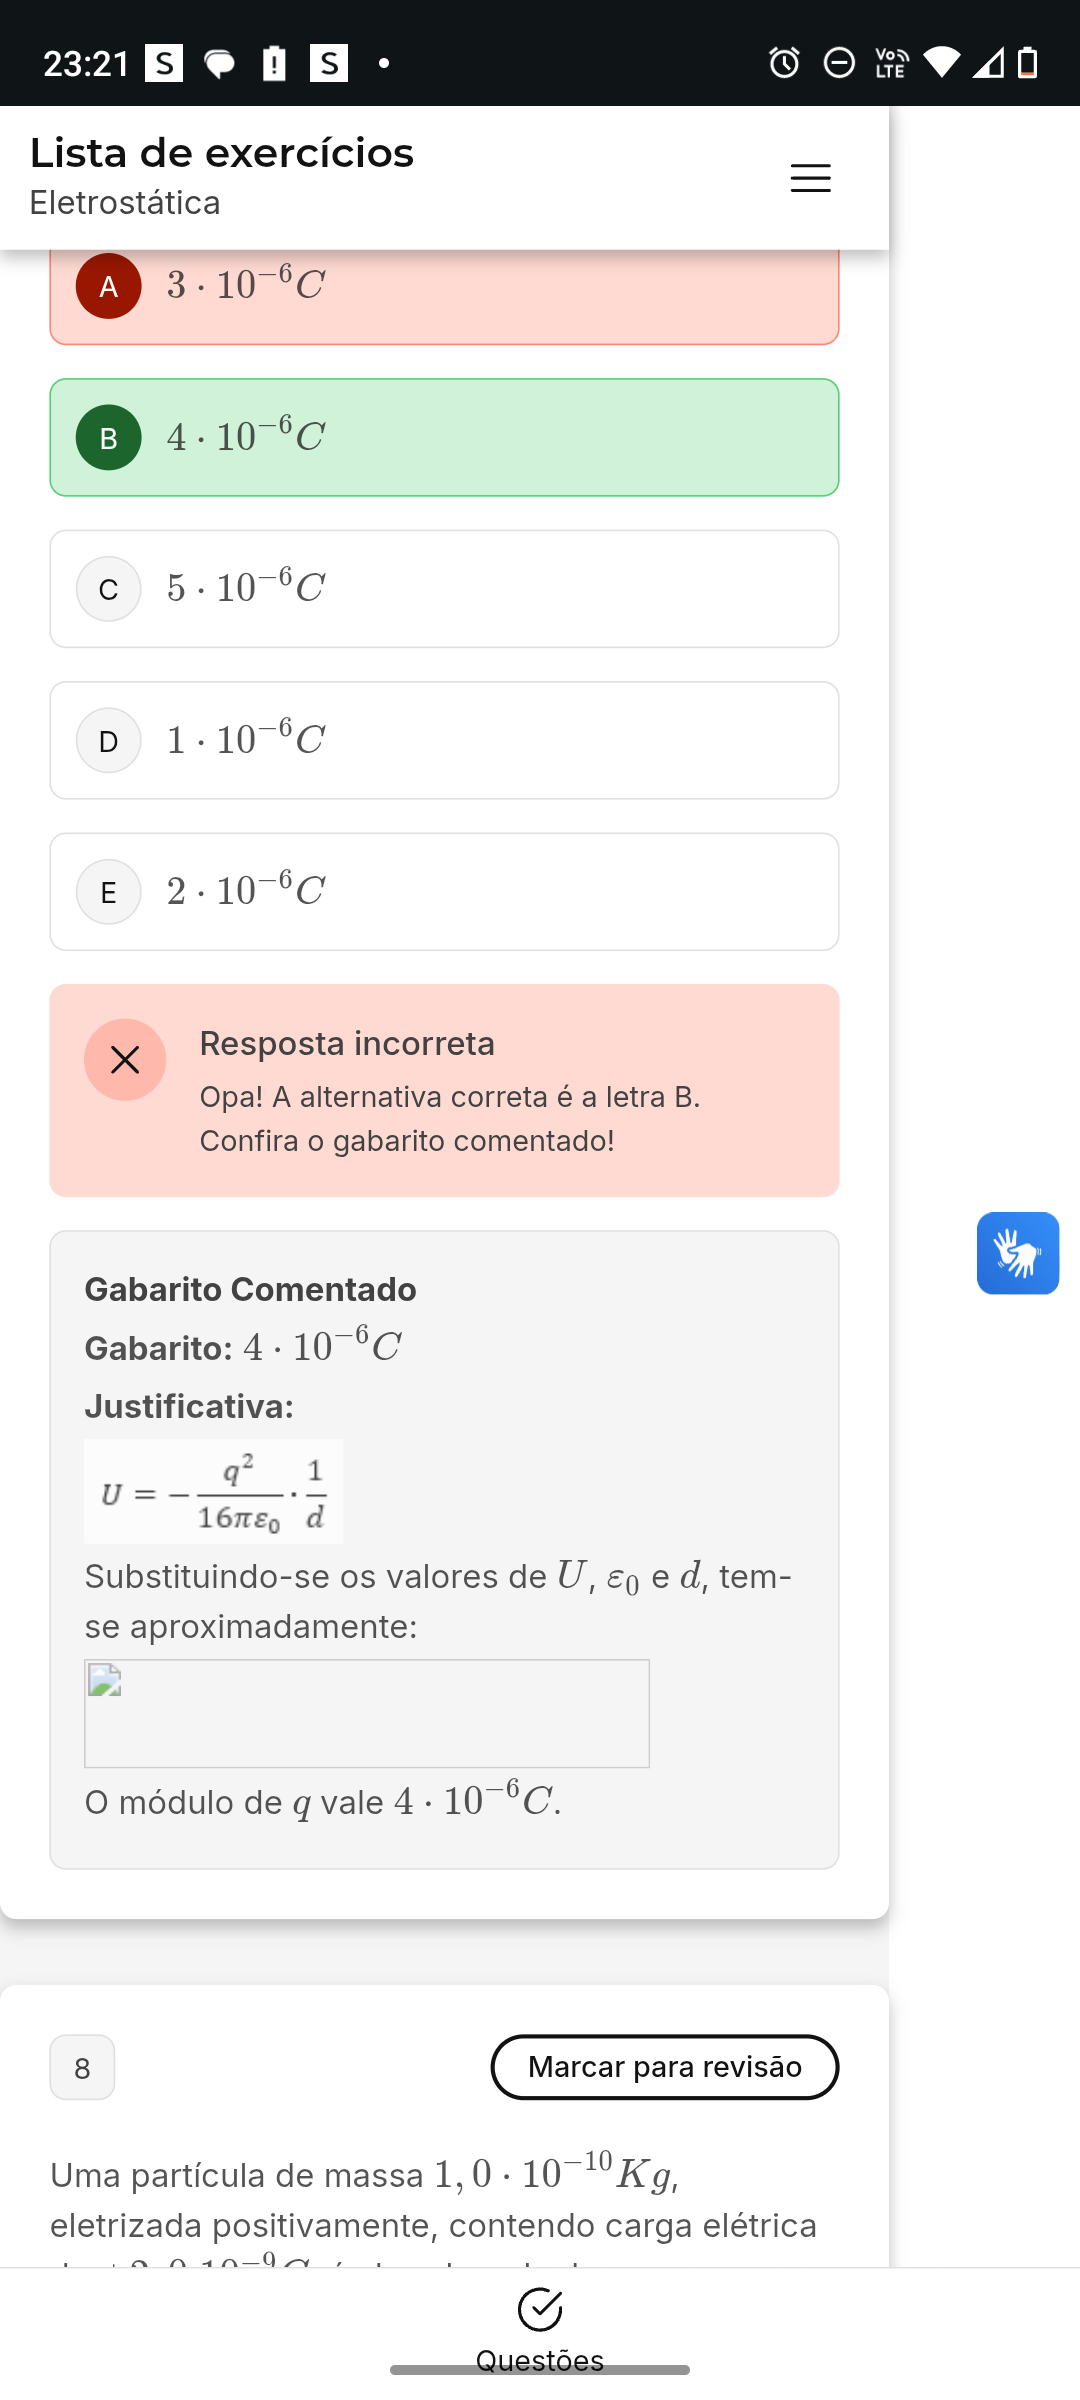Tap the broken image in Gabarito Comentado

[x=367, y=1714]
